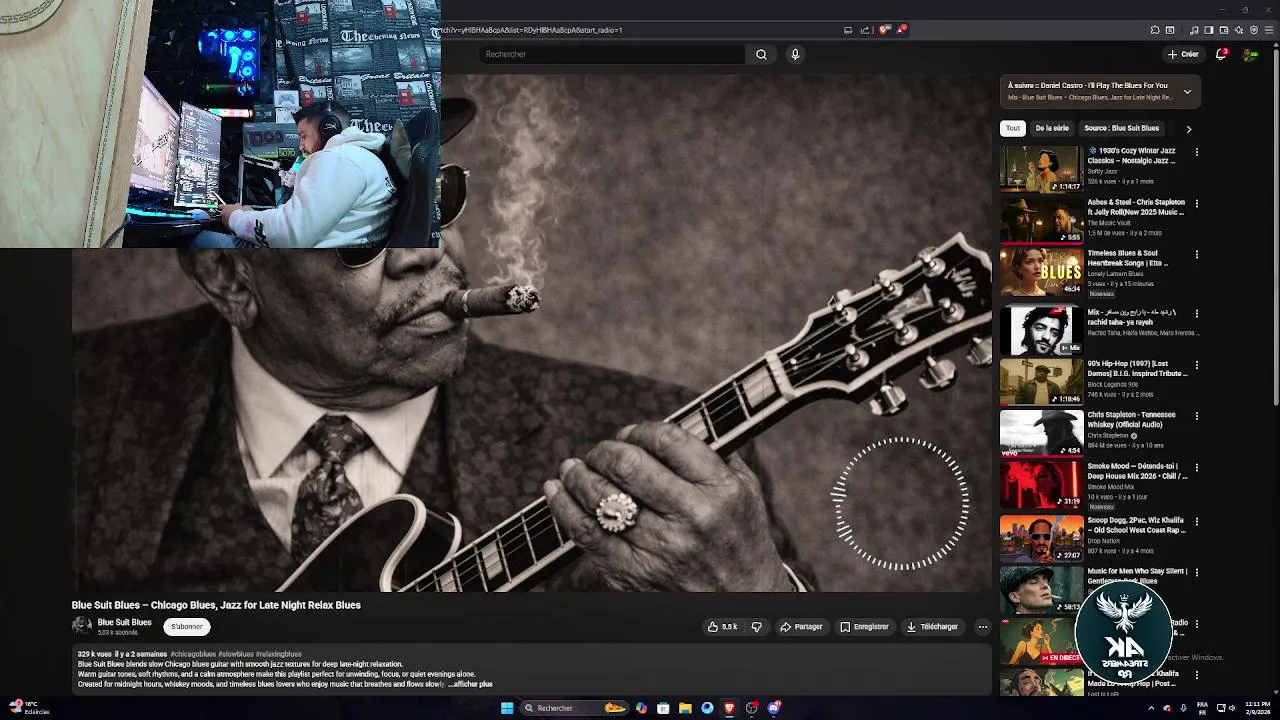Click the Brave Shields lion icon
The height and width of the screenshot is (720, 1280).
(x=884, y=30)
